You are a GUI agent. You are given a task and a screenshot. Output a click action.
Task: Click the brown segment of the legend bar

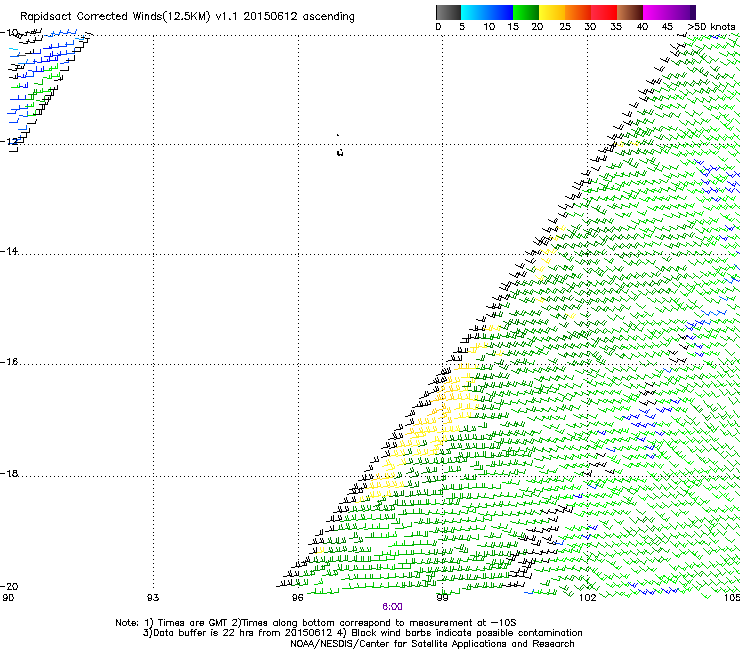point(630,12)
